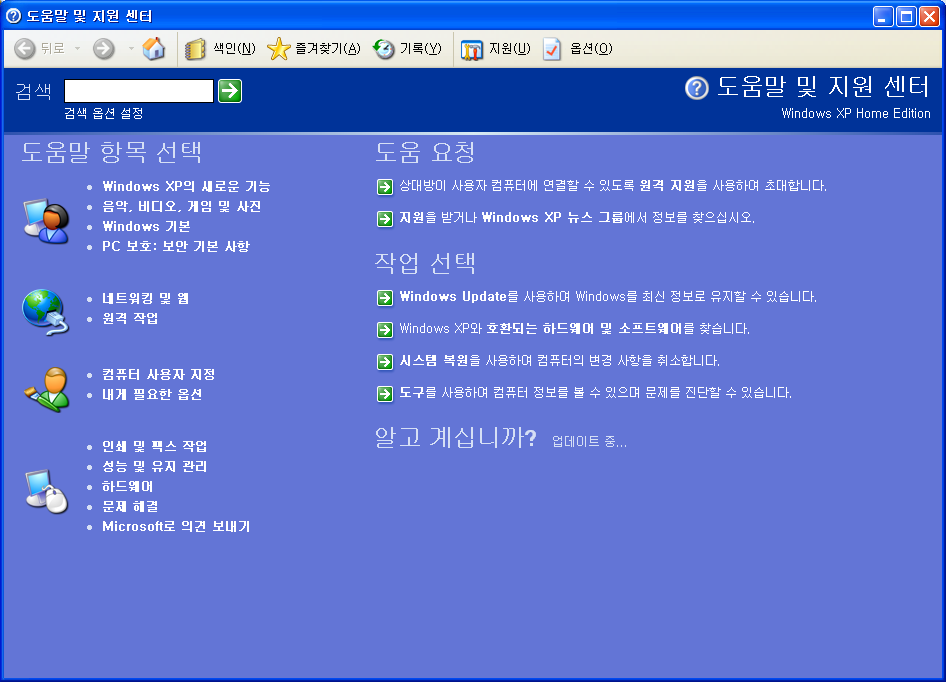Click the Back (뒤로) arrow icon
The width and height of the screenshot is (946, 682).
[x=25, y=48]
